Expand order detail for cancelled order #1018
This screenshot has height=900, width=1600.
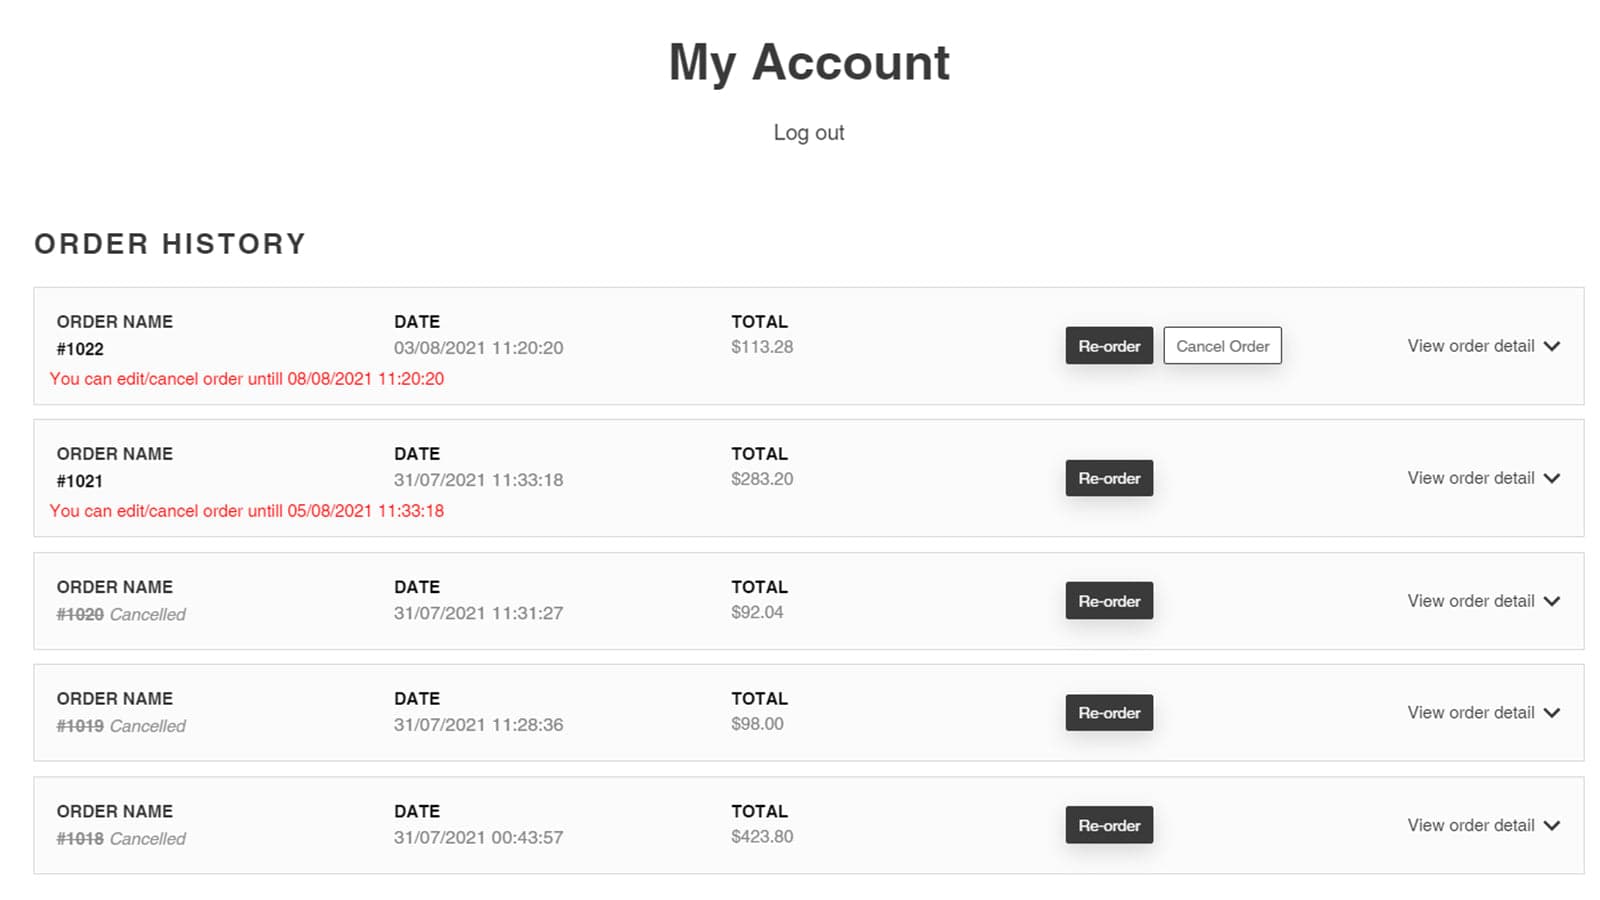click(x=1483, y=825)
